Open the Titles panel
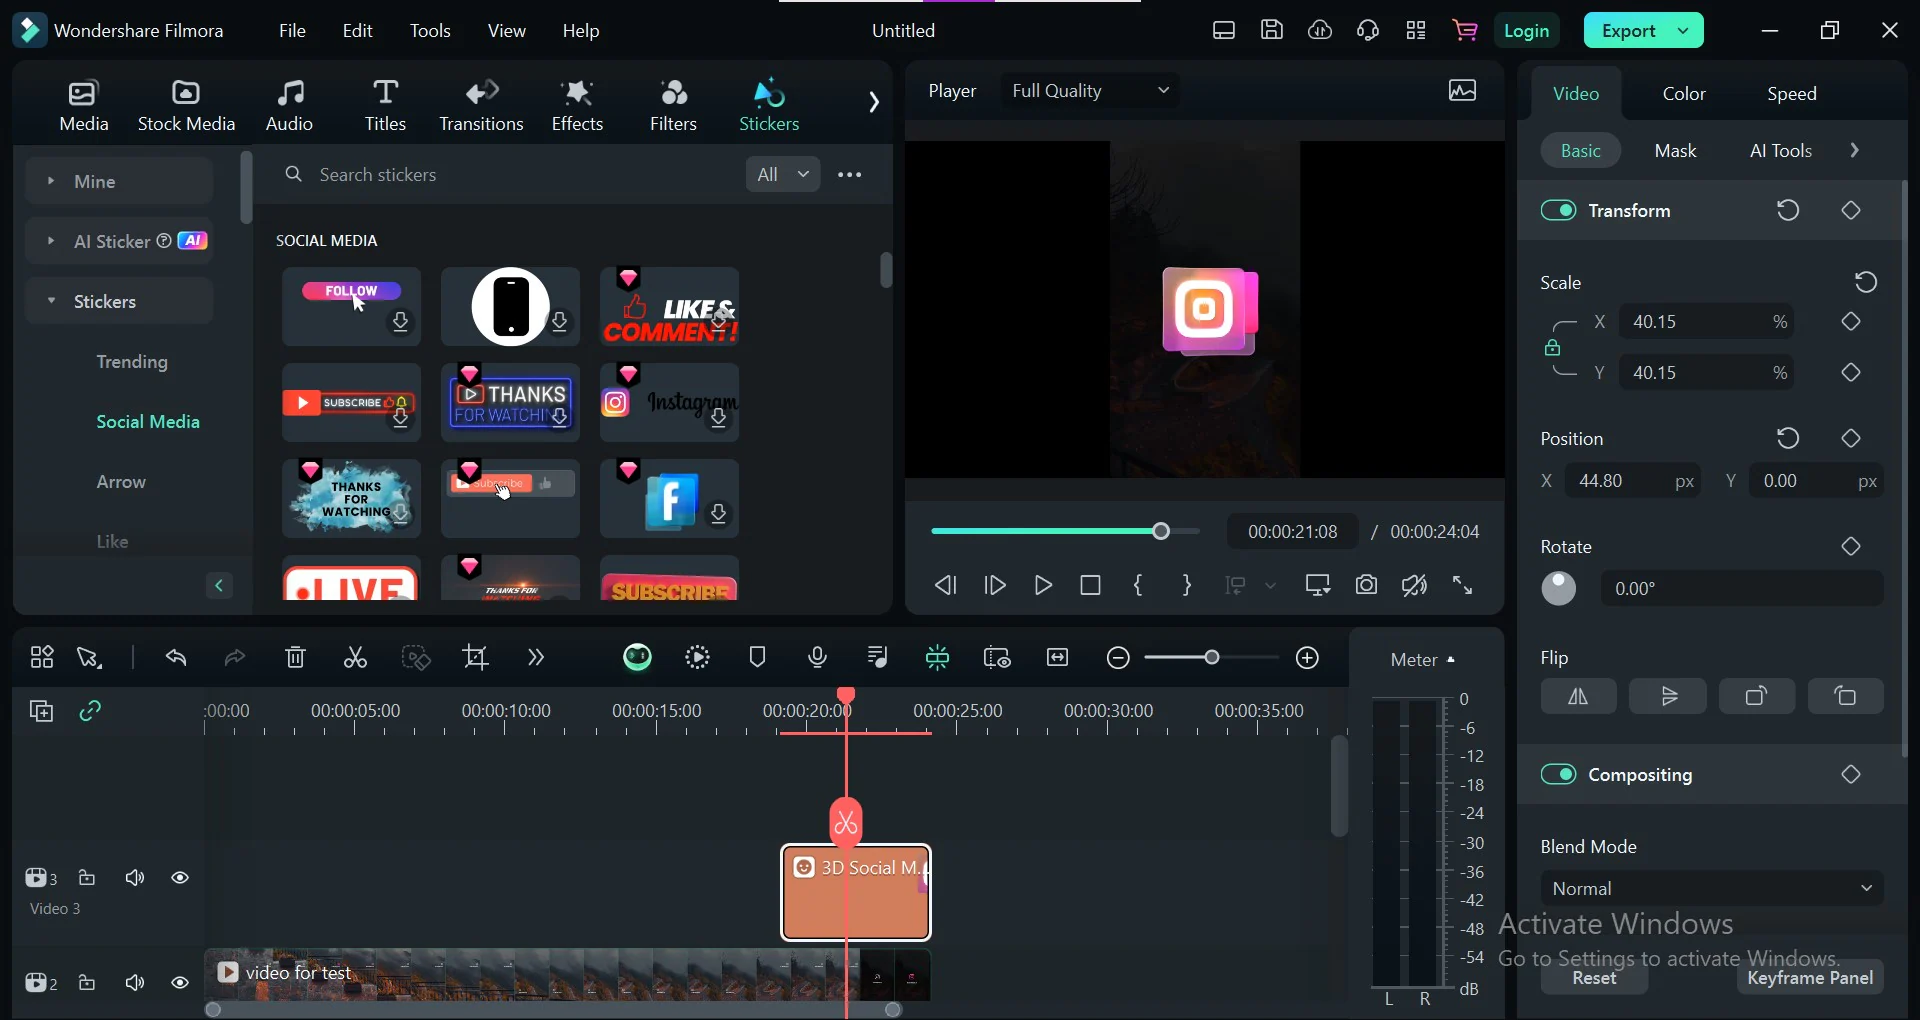This screenshot has height=1020, width=1920. click(x=385, y=105)
